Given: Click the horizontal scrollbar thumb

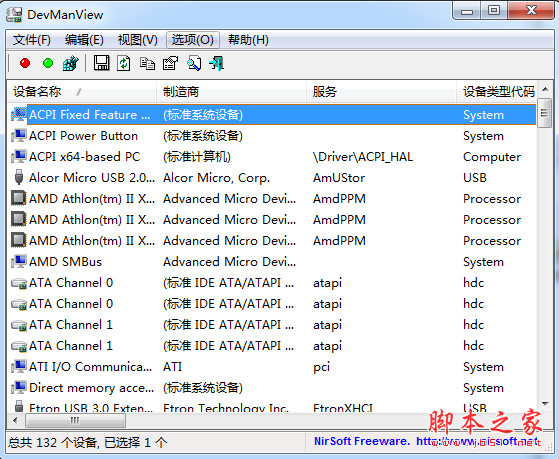Looking at the screenshot, I should 75,420.
